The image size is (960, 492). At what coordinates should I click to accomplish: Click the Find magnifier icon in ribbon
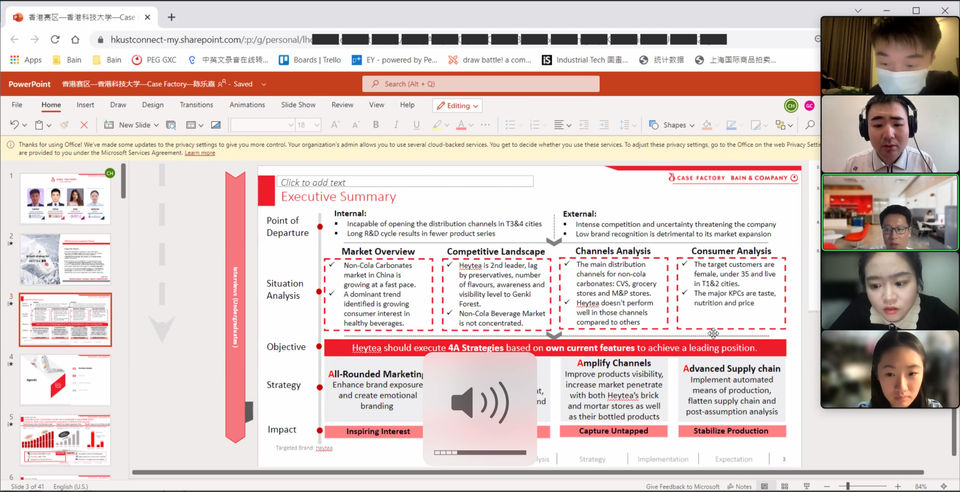point(810,125)
